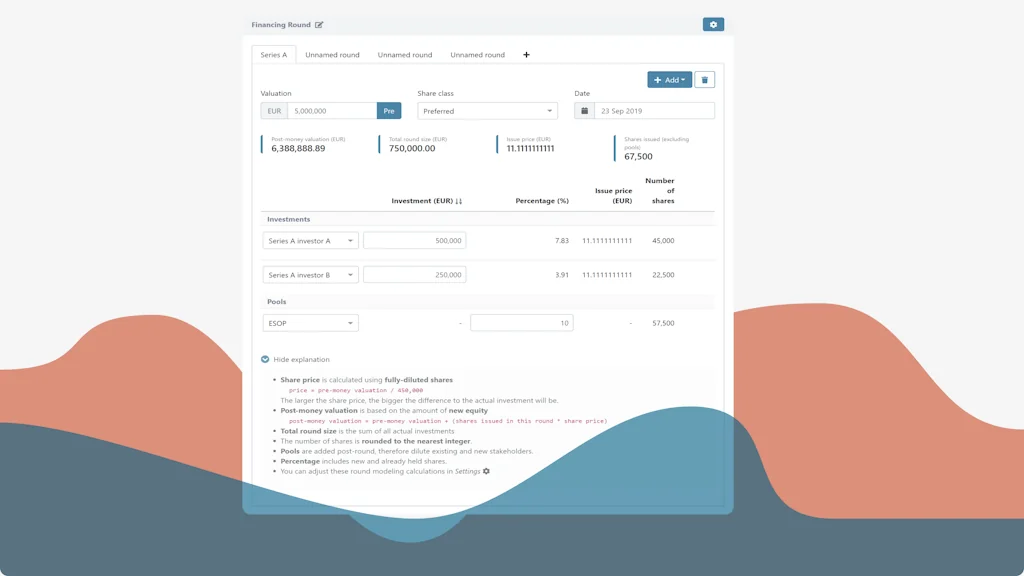Click the 500,000 investment amount field
1024x576 pixels.
coord(414,240)
